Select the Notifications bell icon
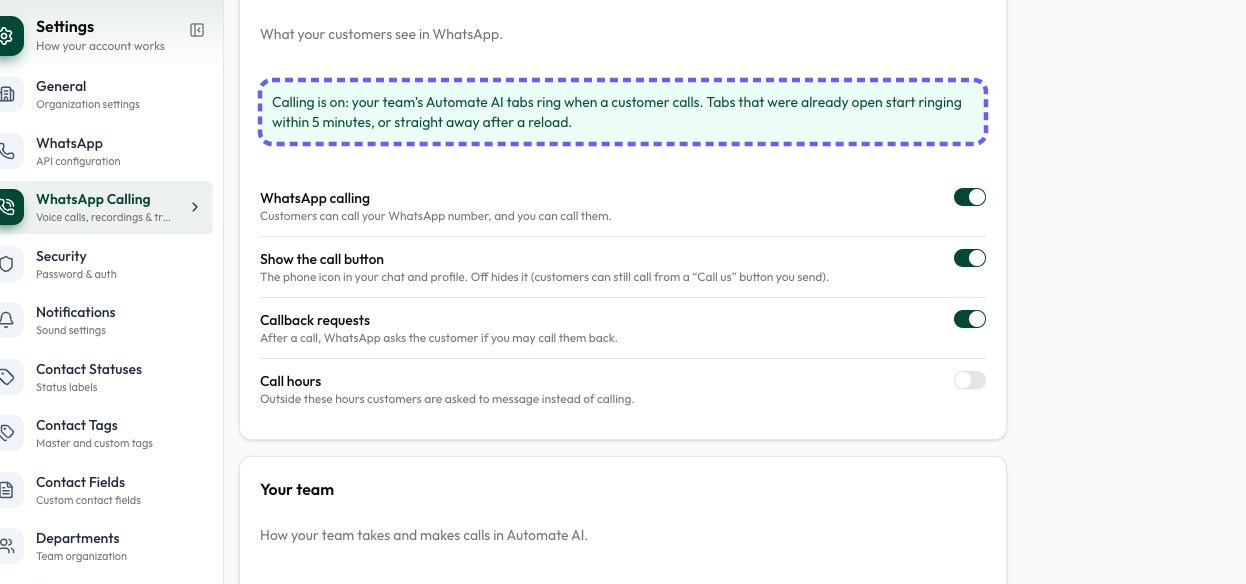The width and height of the screenshot is (1246, 584). tap(8, 320)
